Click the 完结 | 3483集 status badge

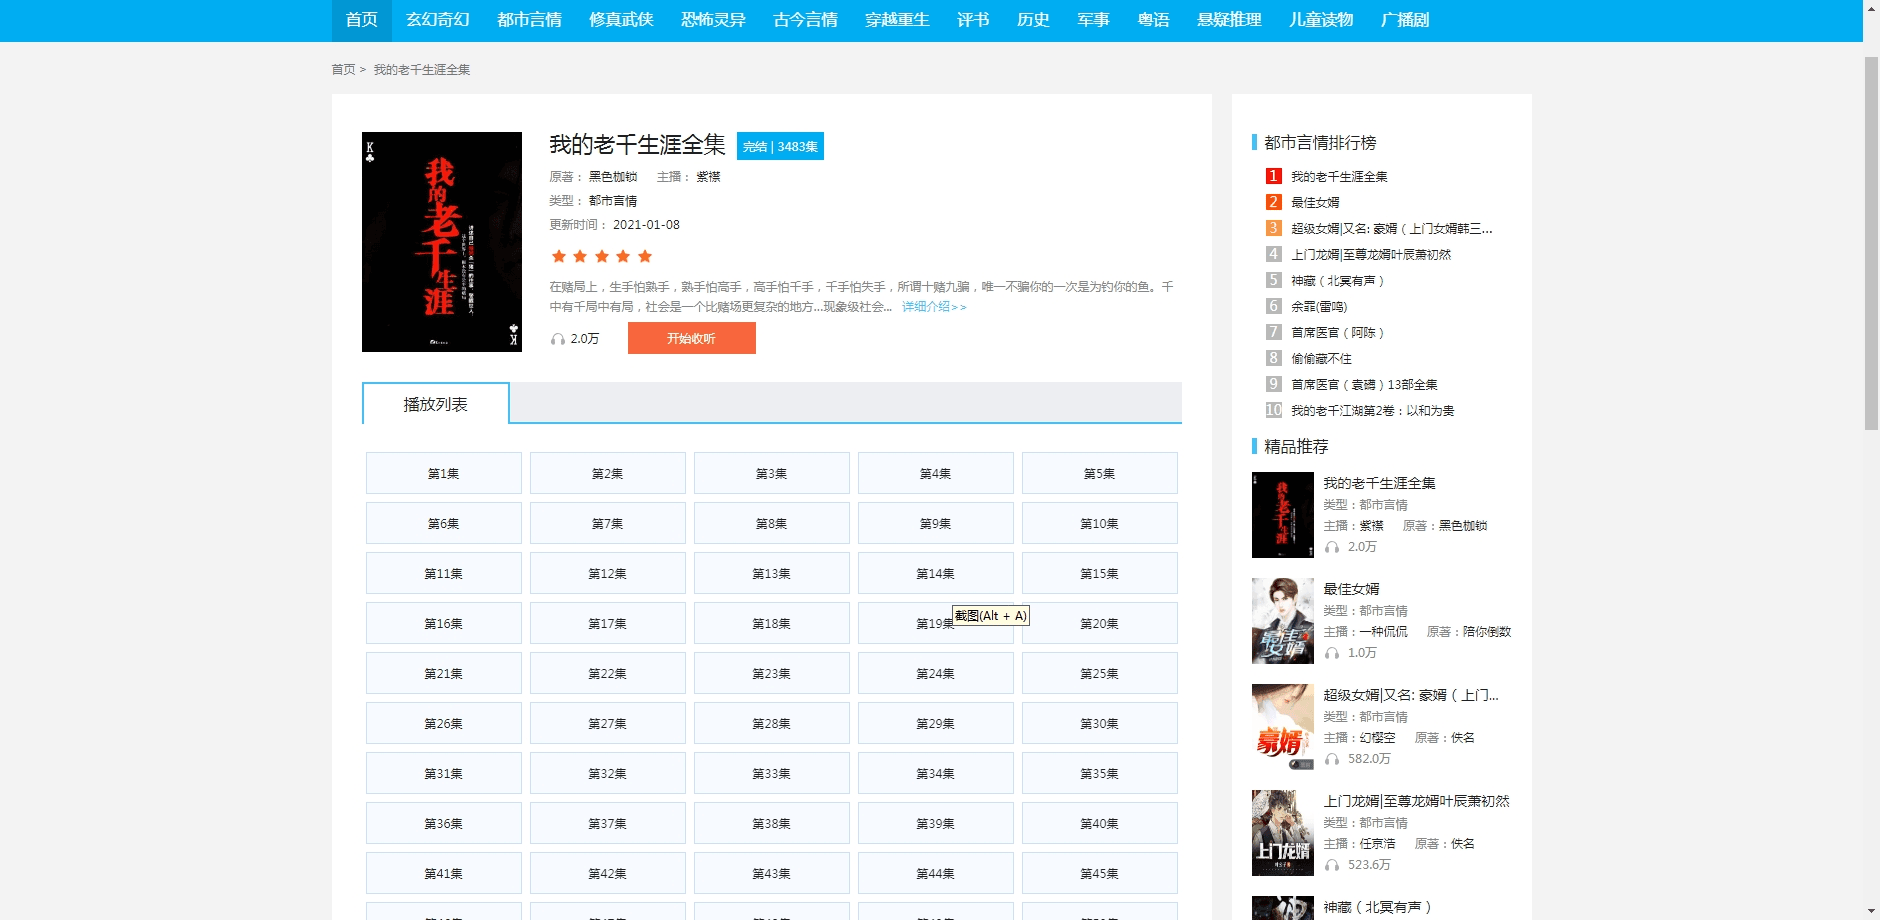[780, 146]
